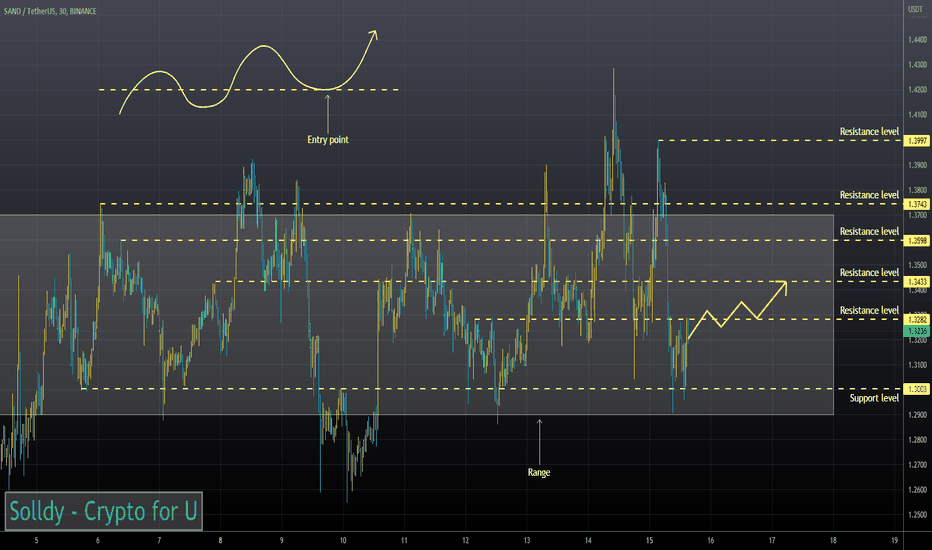Image resolution: width=932 pixels, height=550 pixels.
Task: Click date 6 on the time axis
Action: tap(97, 540)
